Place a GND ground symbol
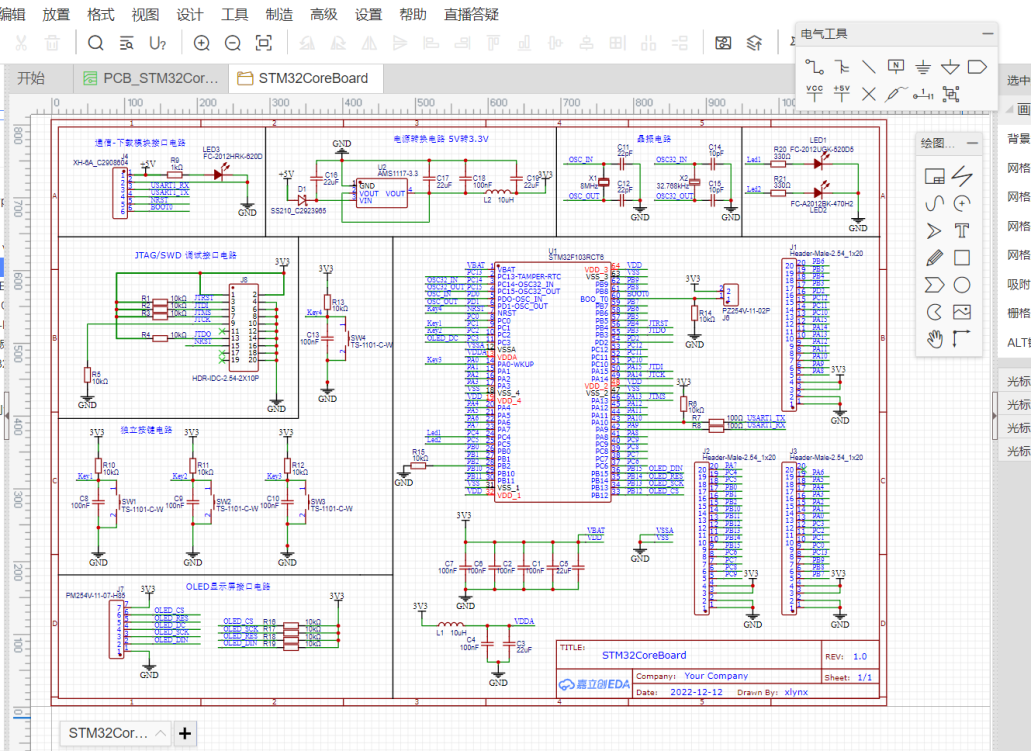The image size is (1031, 751). click(923, 66)
